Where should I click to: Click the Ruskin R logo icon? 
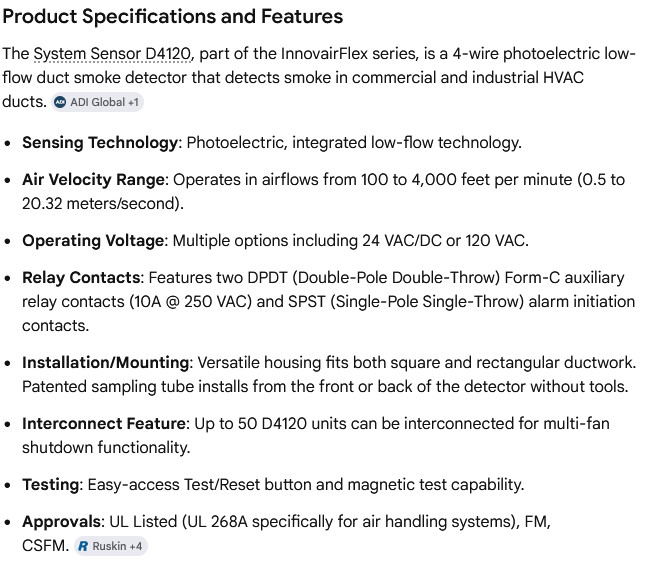[x=83, y=546]
